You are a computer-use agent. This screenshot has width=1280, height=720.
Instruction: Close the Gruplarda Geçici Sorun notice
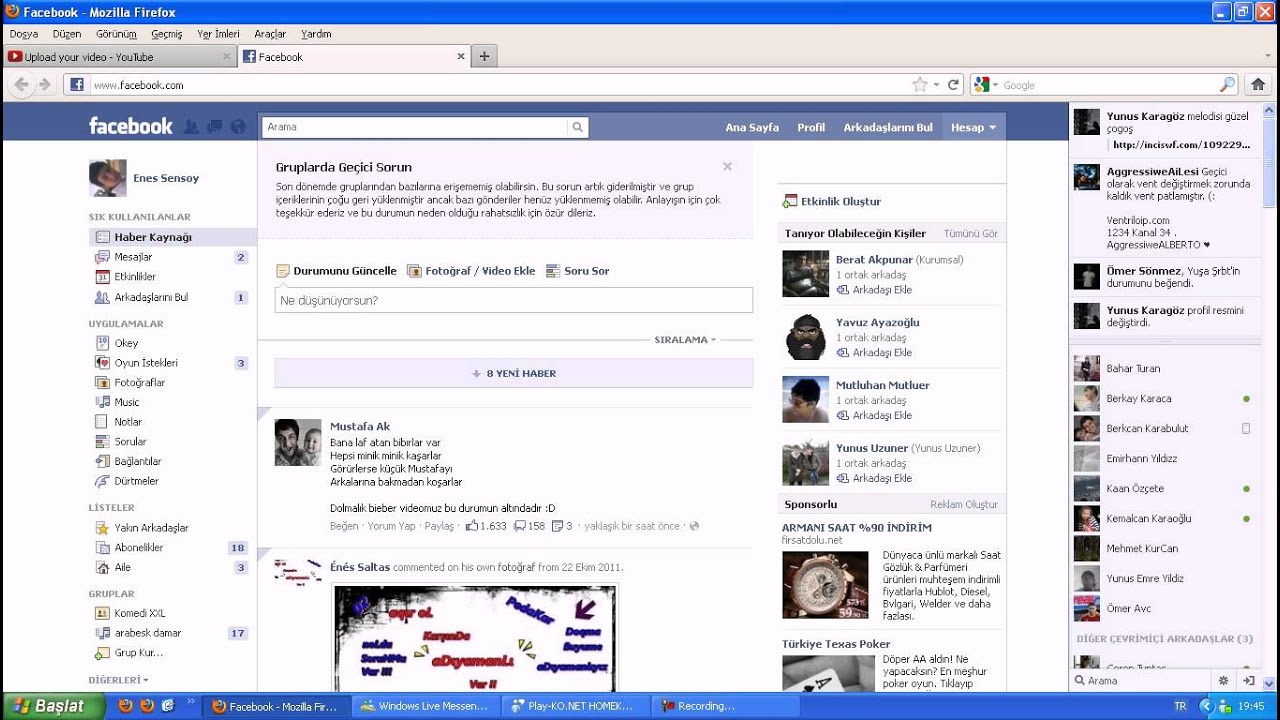727,167
